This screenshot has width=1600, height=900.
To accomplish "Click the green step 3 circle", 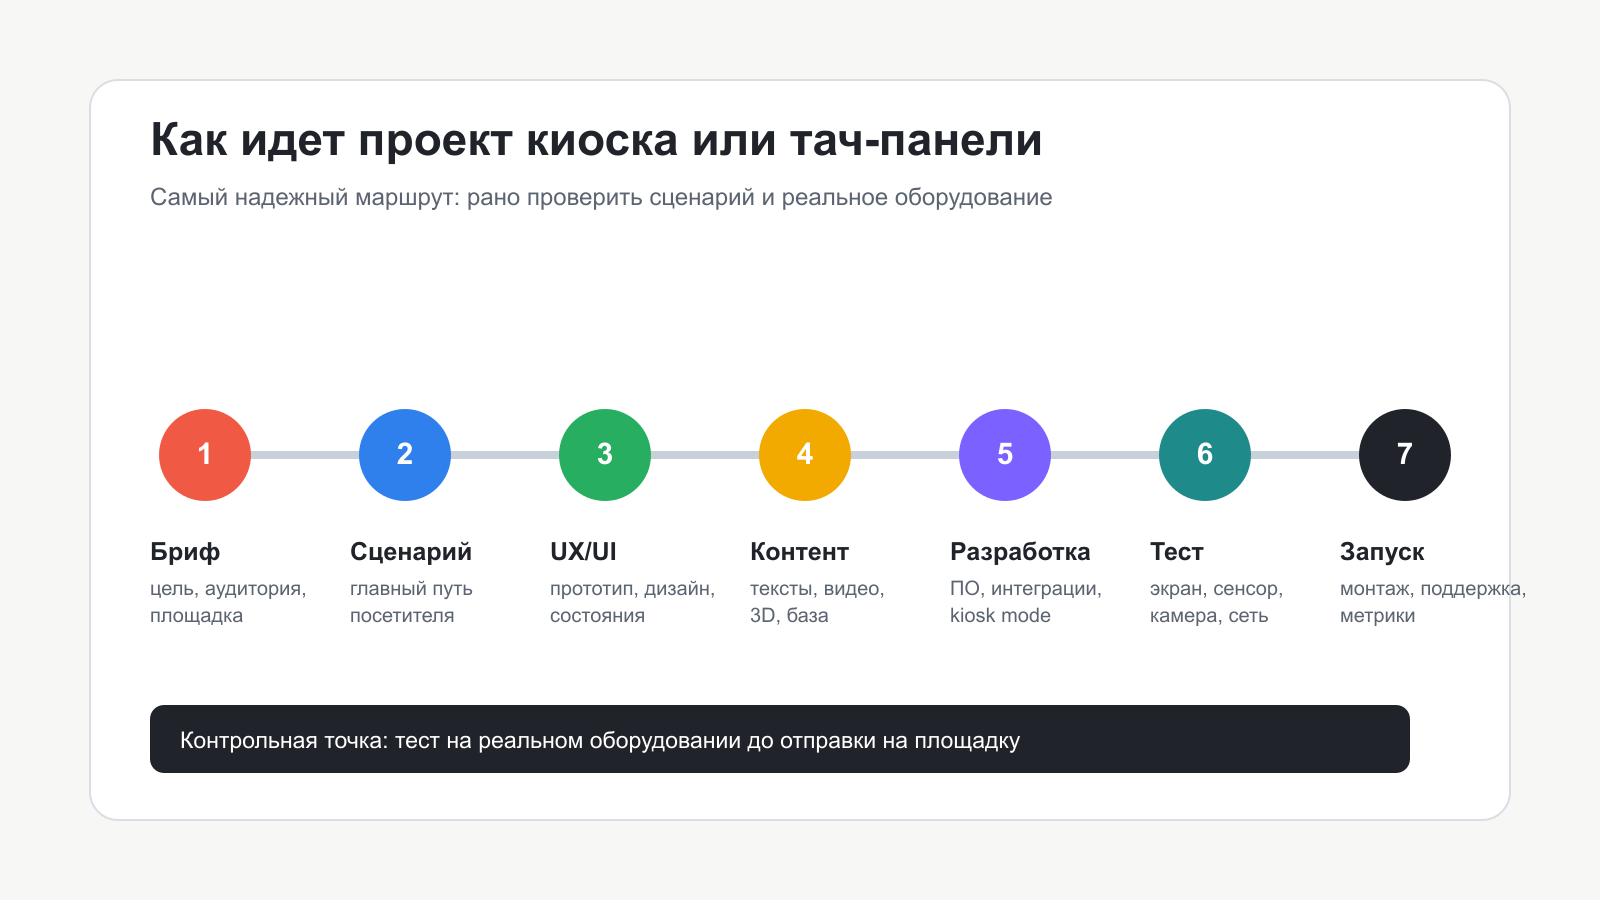I will click(x=605, y=455).
